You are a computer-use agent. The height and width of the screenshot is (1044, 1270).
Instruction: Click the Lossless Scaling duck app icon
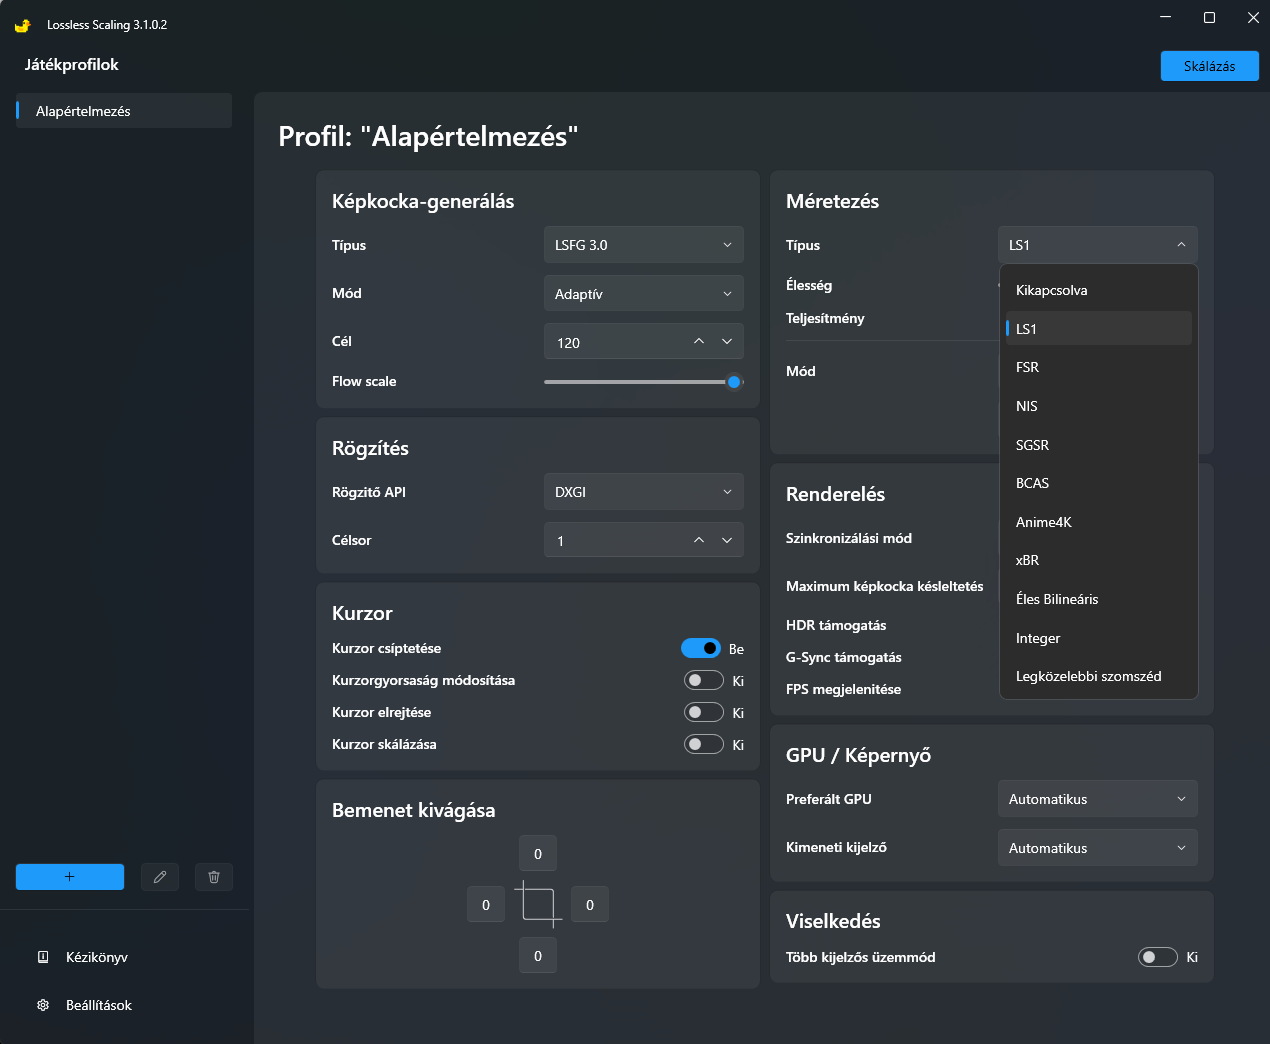click(x=22, y=25)
